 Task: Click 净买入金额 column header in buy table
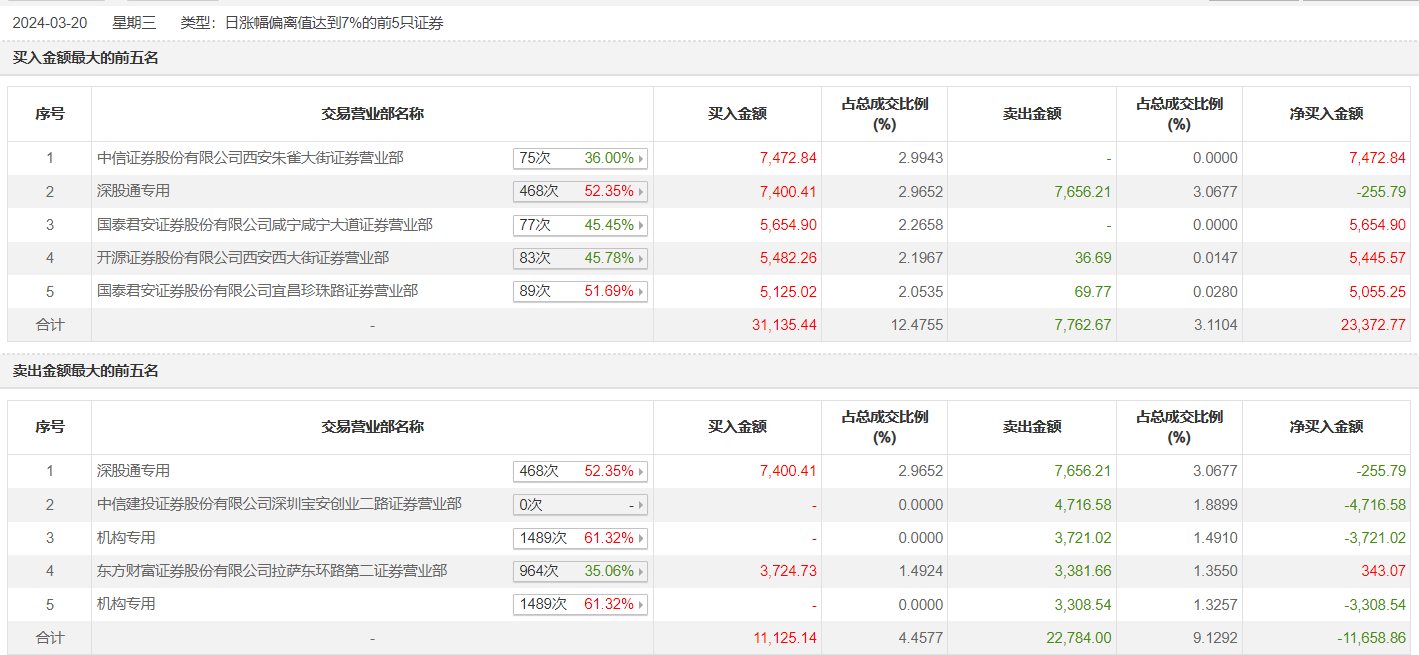pyautogui.click(x=1326, y=114)
